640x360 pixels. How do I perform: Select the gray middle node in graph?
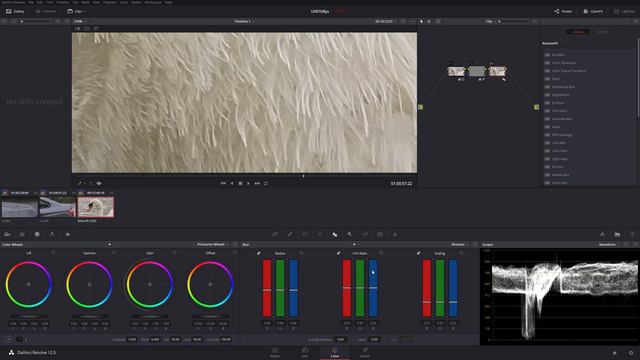477,71
